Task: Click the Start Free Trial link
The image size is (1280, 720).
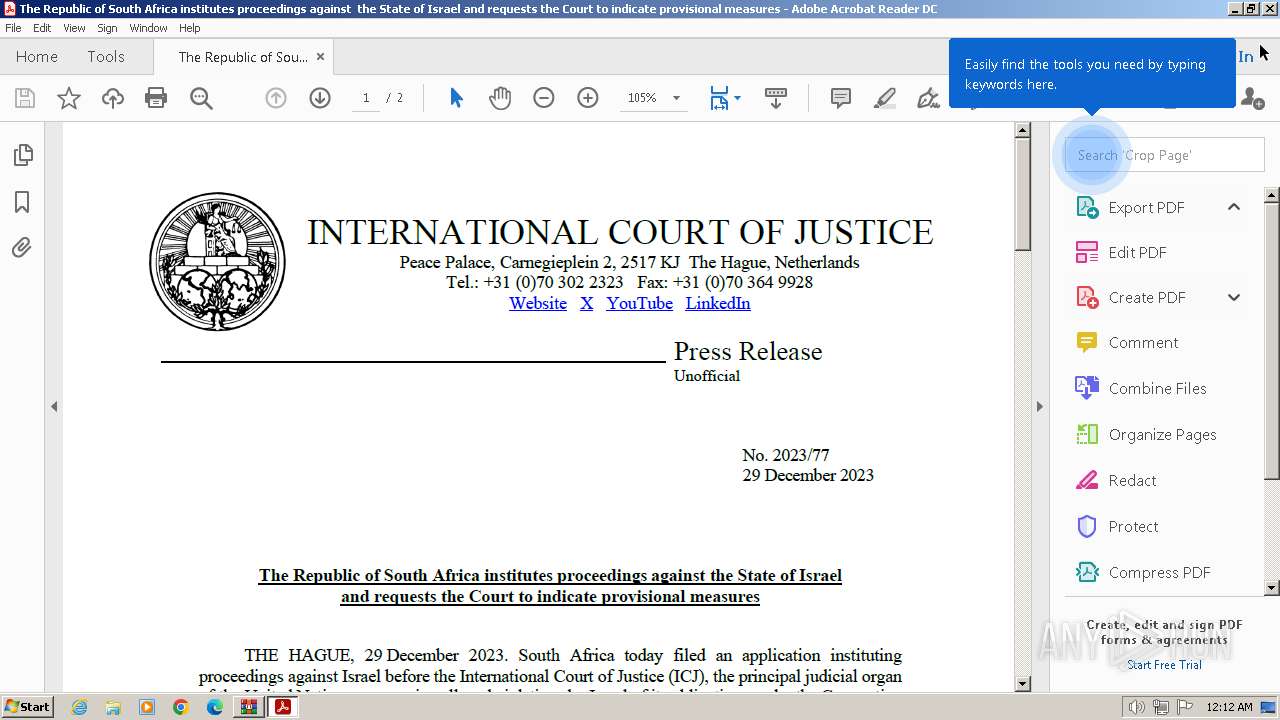Action: 1164,665
